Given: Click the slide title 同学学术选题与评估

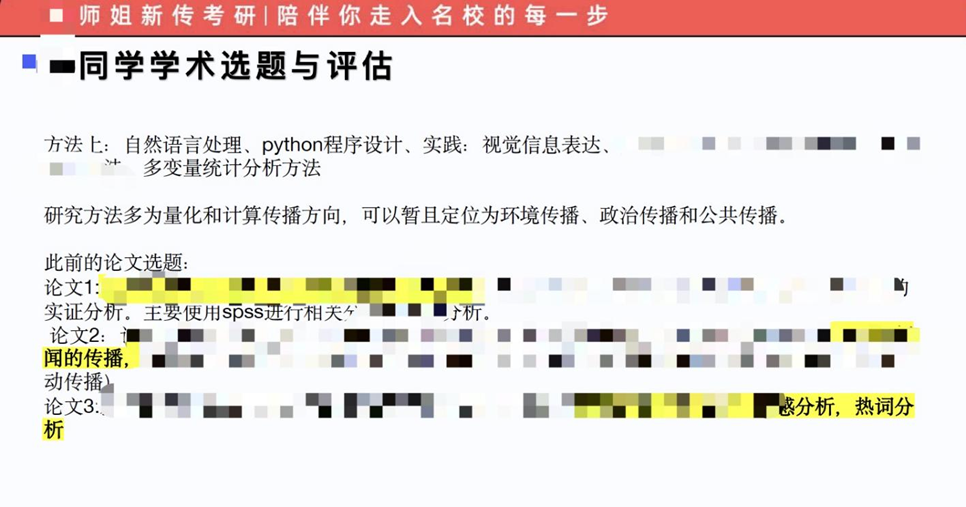Looking at the screenshot, I should [x=235, y=66].
